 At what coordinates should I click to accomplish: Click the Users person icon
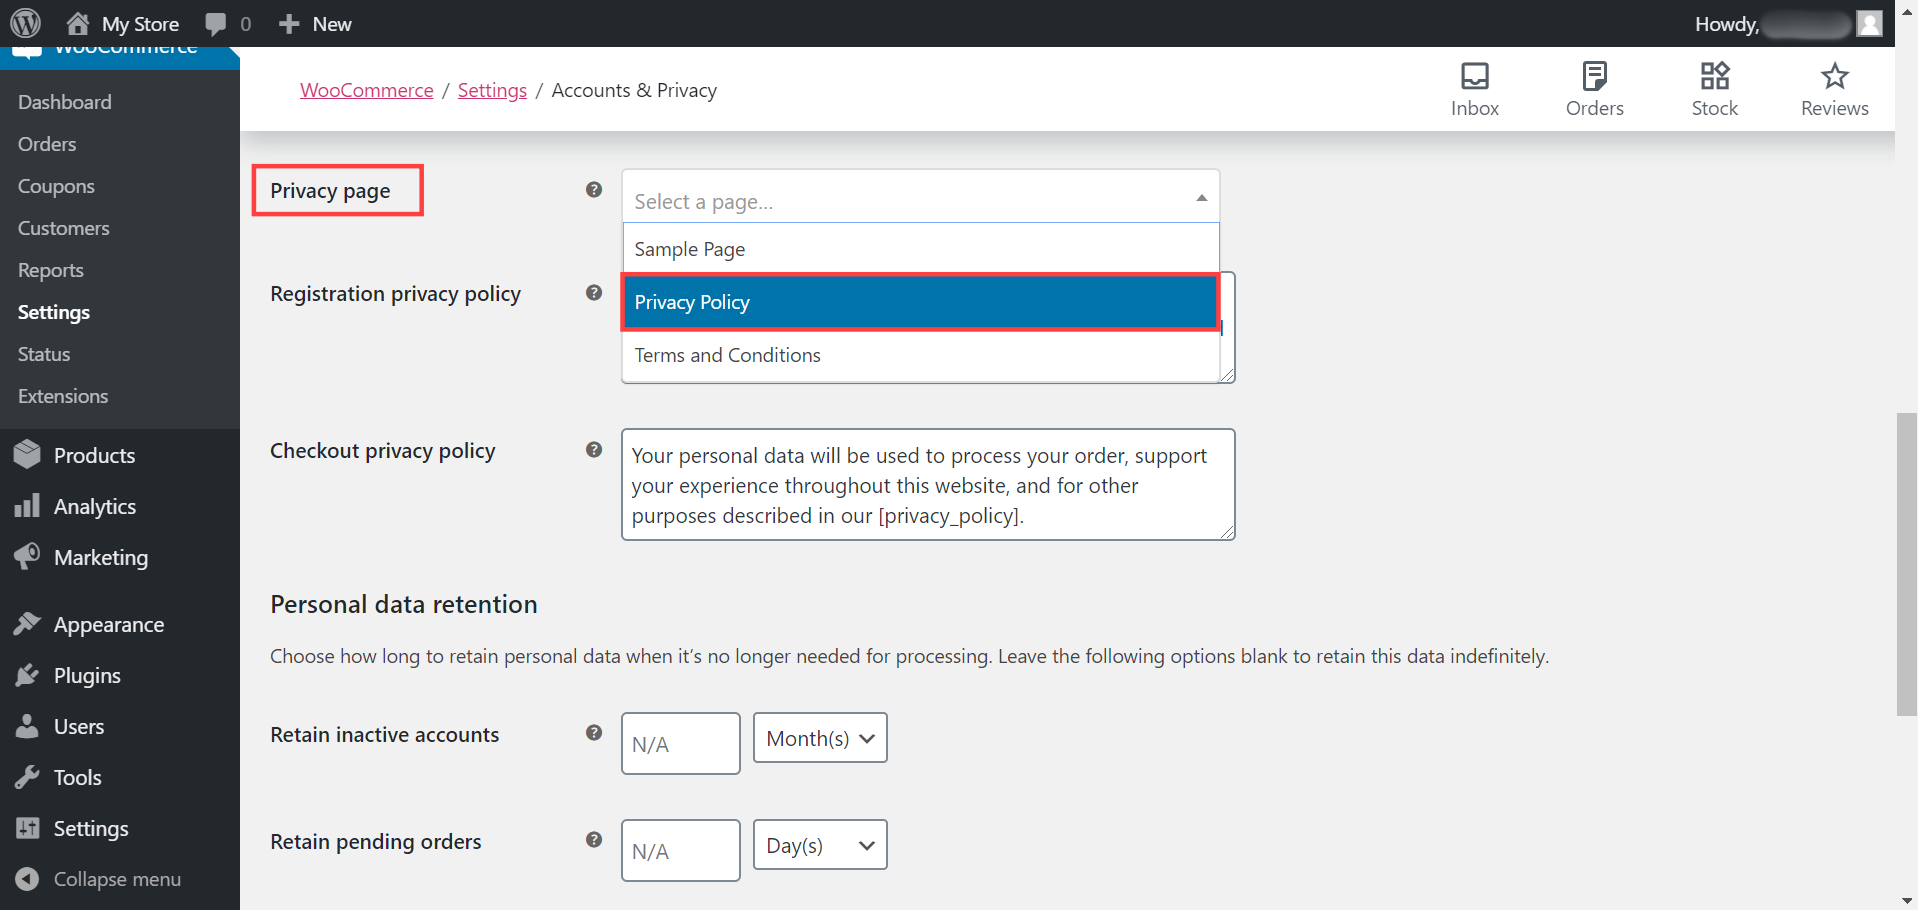click(28, 726)
